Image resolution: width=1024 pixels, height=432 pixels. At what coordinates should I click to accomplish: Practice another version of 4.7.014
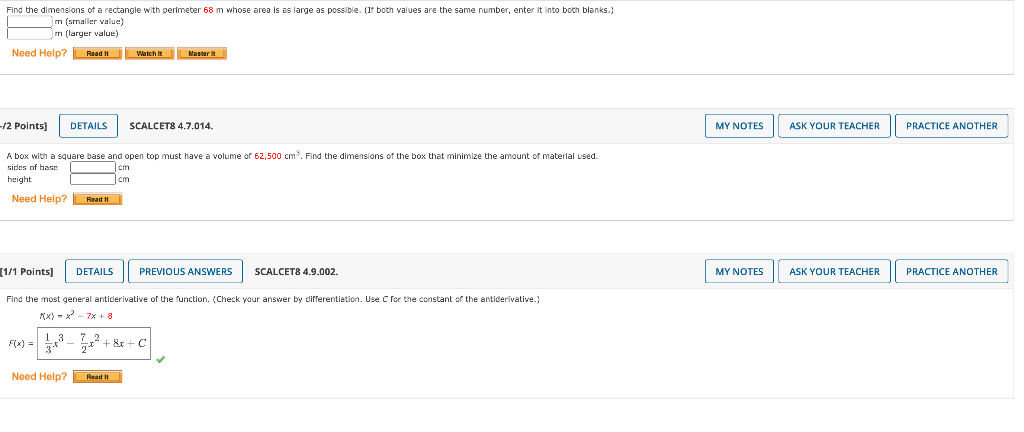pyautogui.click(x=952, y=126)
